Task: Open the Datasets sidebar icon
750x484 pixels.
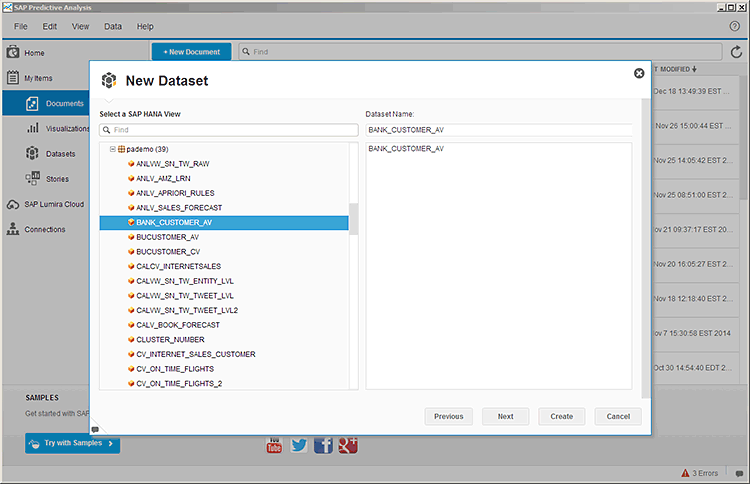Action: pyautogui.click(x=32, y=154)
